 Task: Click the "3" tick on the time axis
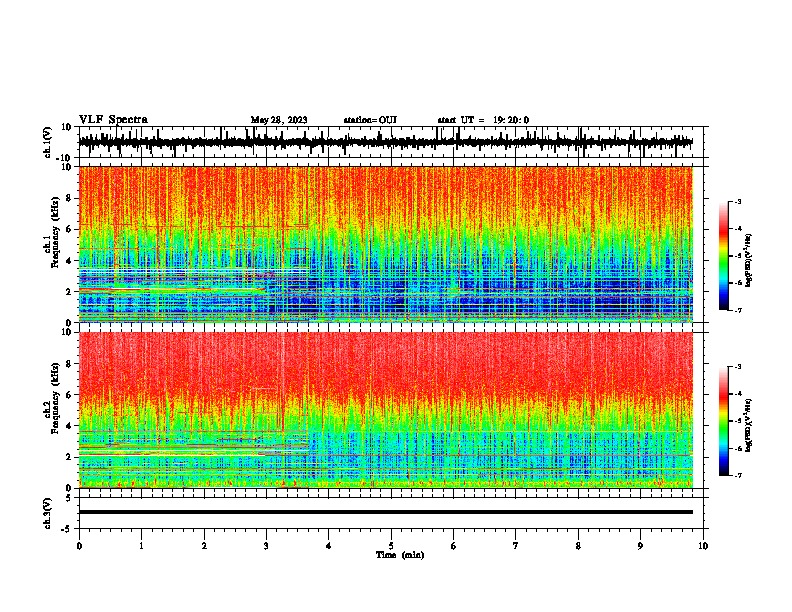266,546
